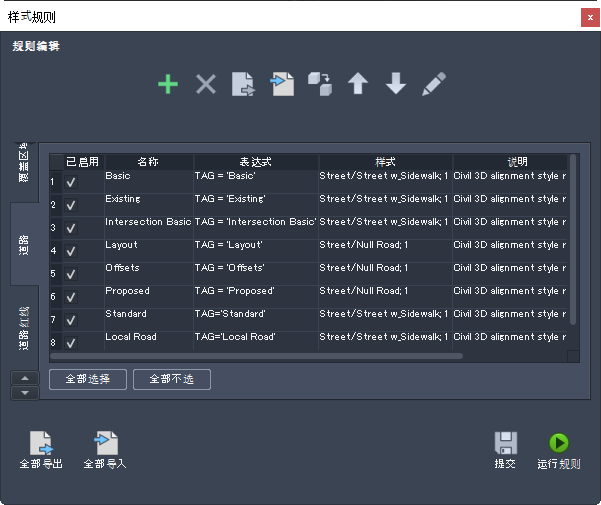Click expression cell TAG = 'Offsets'

pyautogui.click(x=256, y=274)
